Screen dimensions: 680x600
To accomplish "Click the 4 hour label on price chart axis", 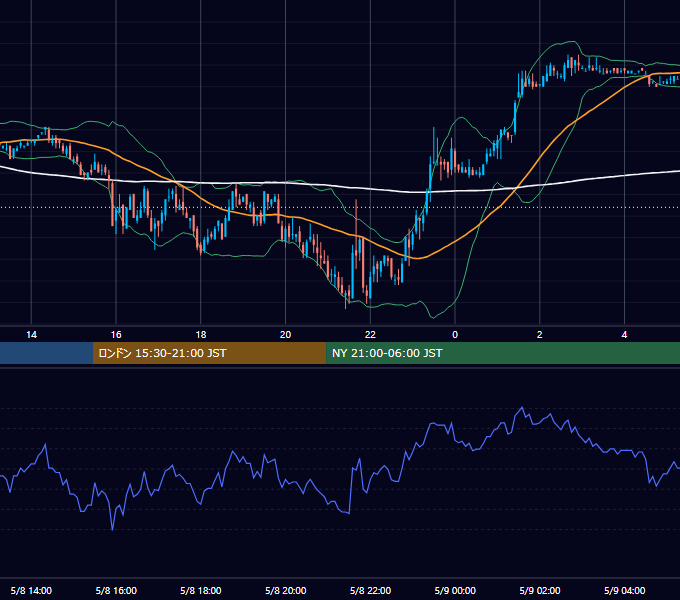I will 624,335.
